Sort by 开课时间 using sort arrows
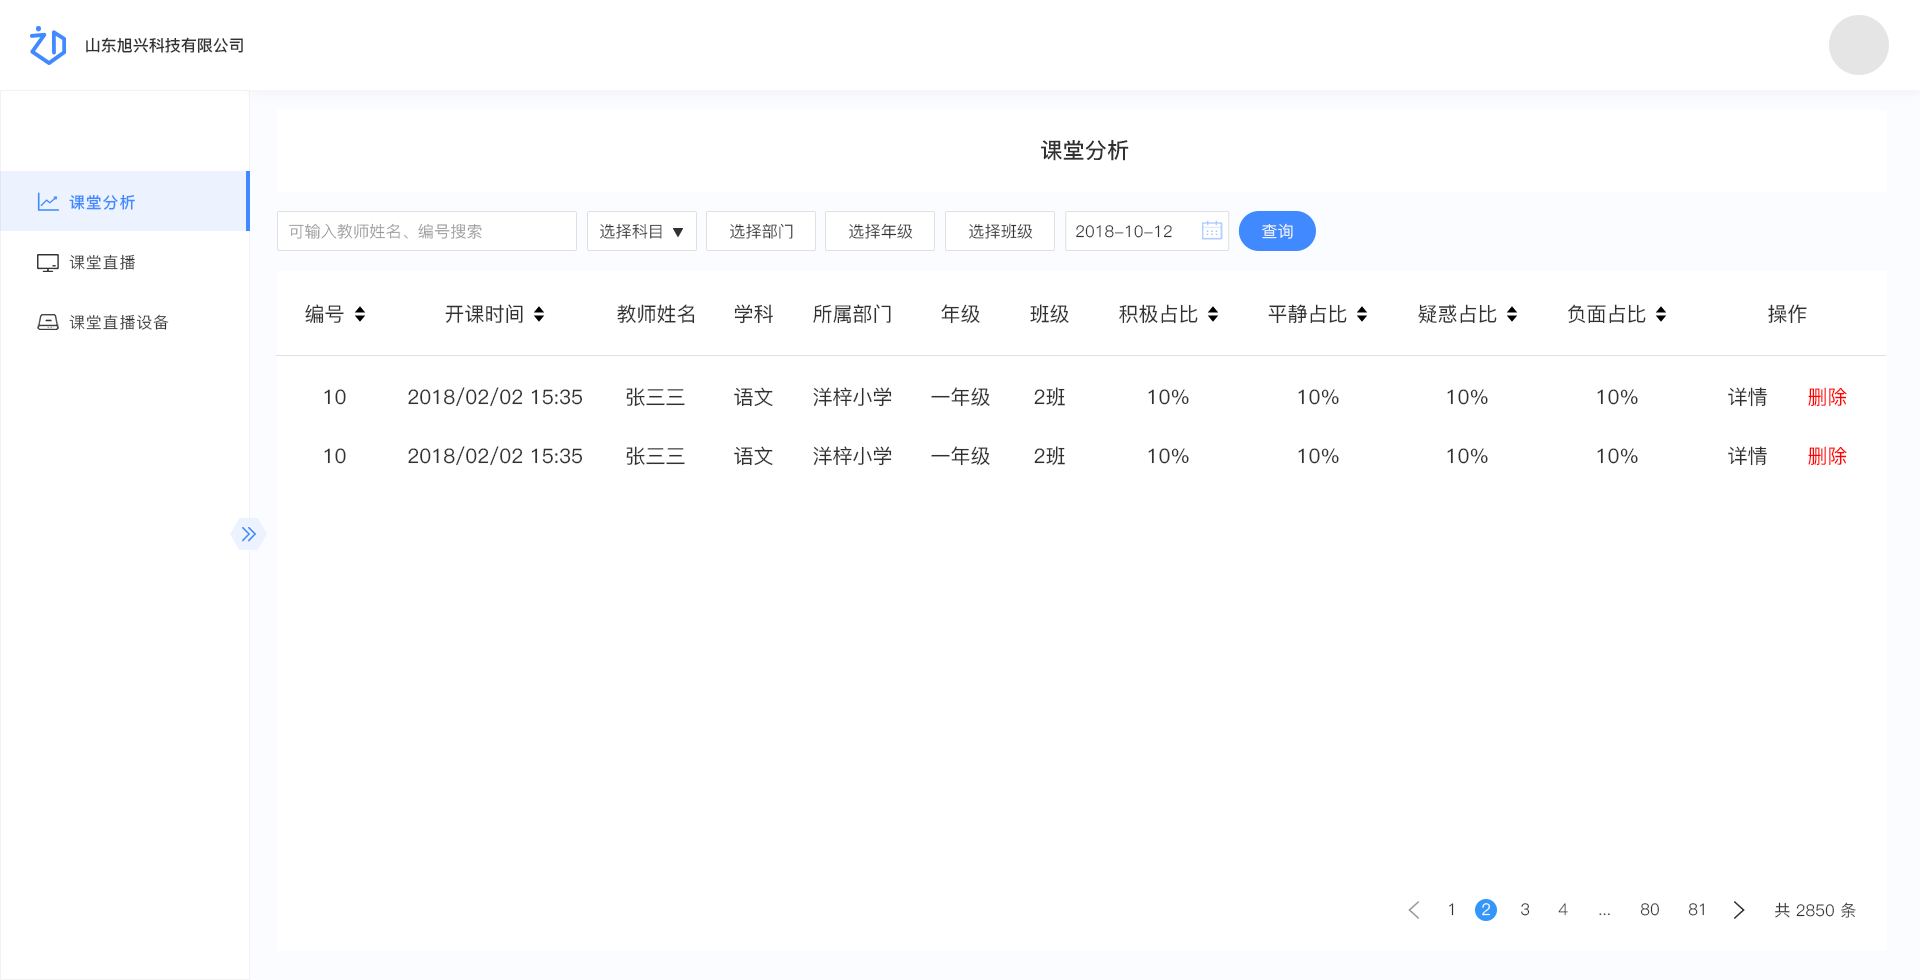1920x980 pixels. [x=539, y=314]
